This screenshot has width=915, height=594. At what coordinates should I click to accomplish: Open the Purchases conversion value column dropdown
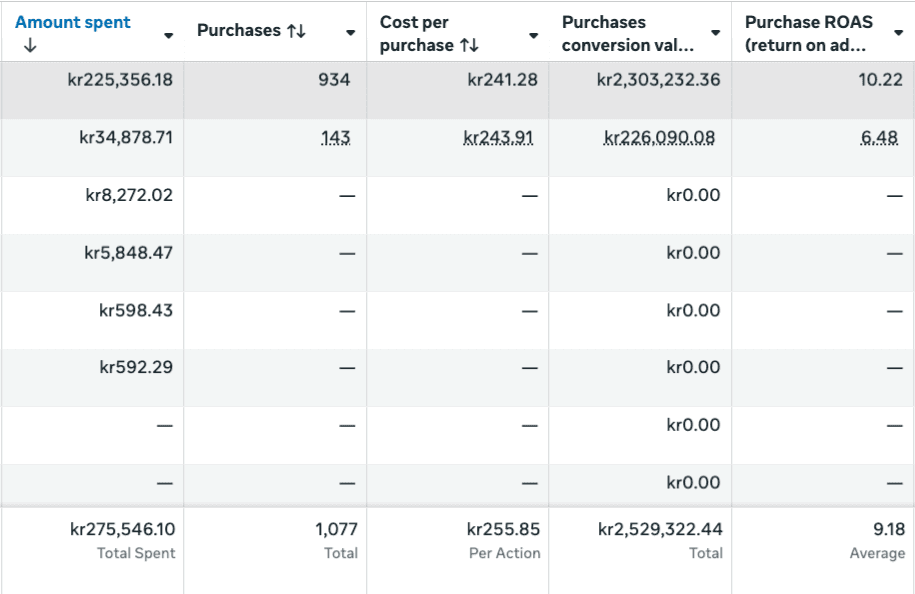[x=715, y=34]
